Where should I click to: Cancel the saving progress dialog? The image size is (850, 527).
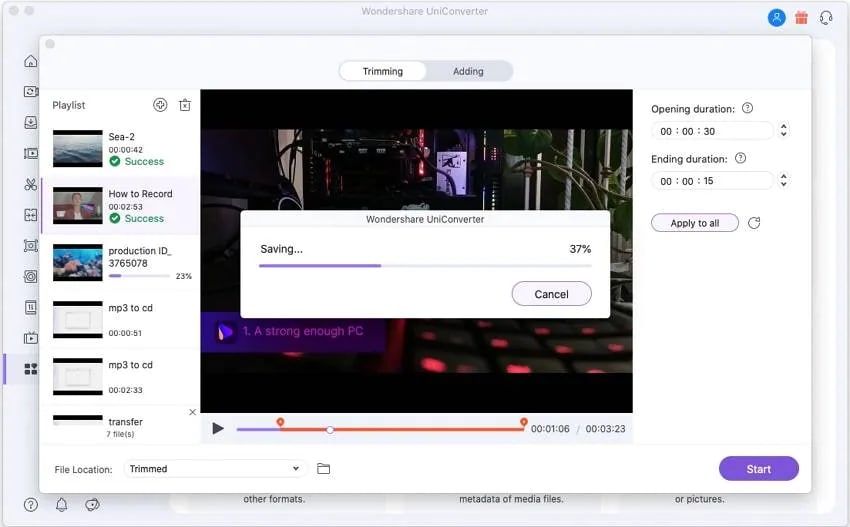point(551,294)
